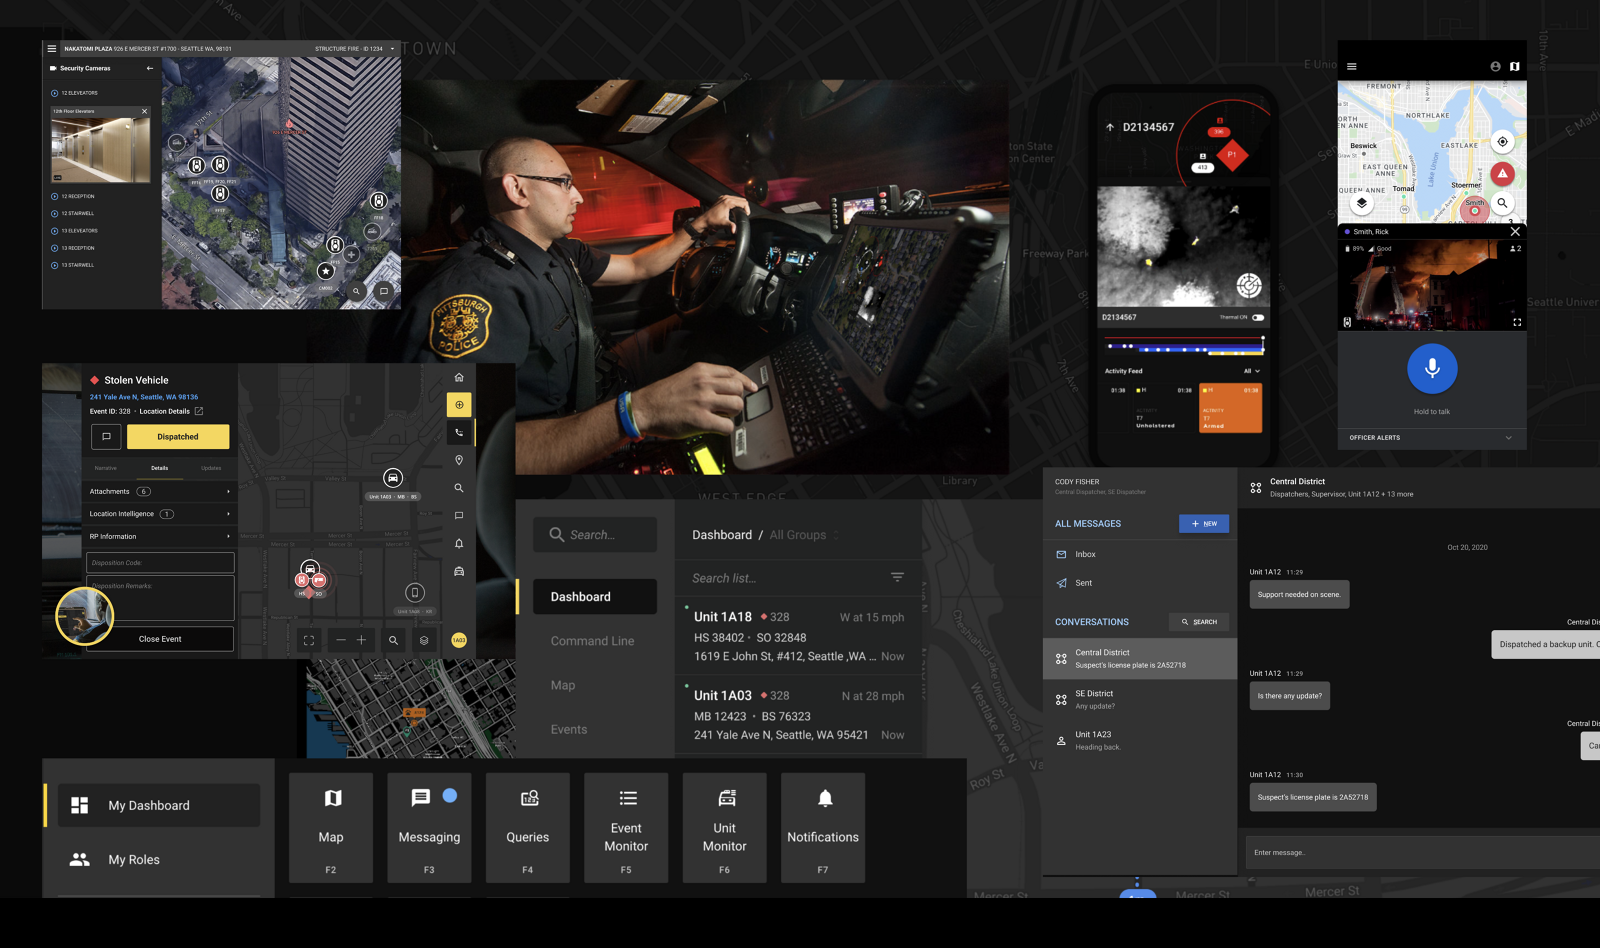The image size is (1600, 948).
Task: Play the 13 Stairwell camera feed
Action: [x=54, y=265]
